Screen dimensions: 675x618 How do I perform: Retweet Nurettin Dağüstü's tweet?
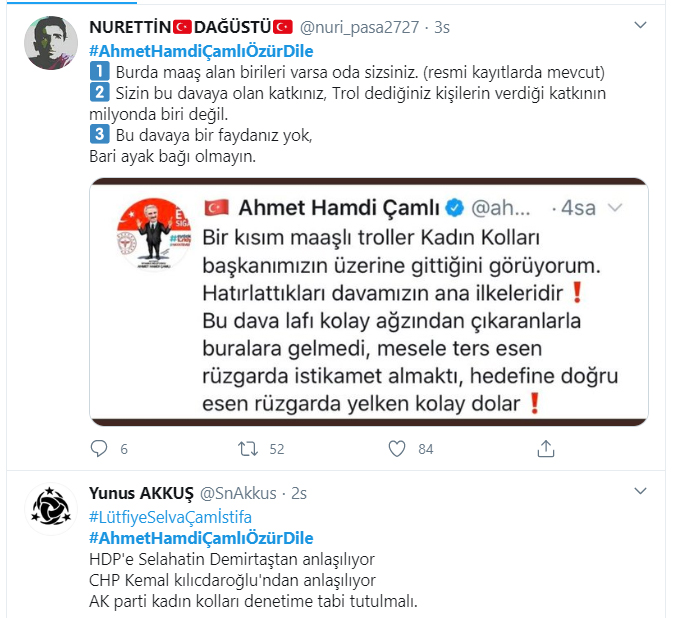coord(248,449)
